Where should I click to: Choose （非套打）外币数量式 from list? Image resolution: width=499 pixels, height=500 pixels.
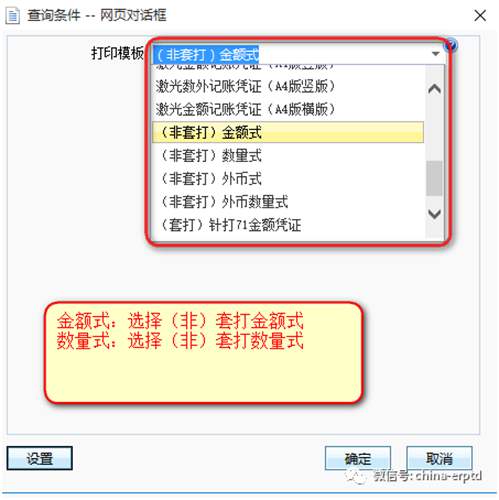pos(288,201)
